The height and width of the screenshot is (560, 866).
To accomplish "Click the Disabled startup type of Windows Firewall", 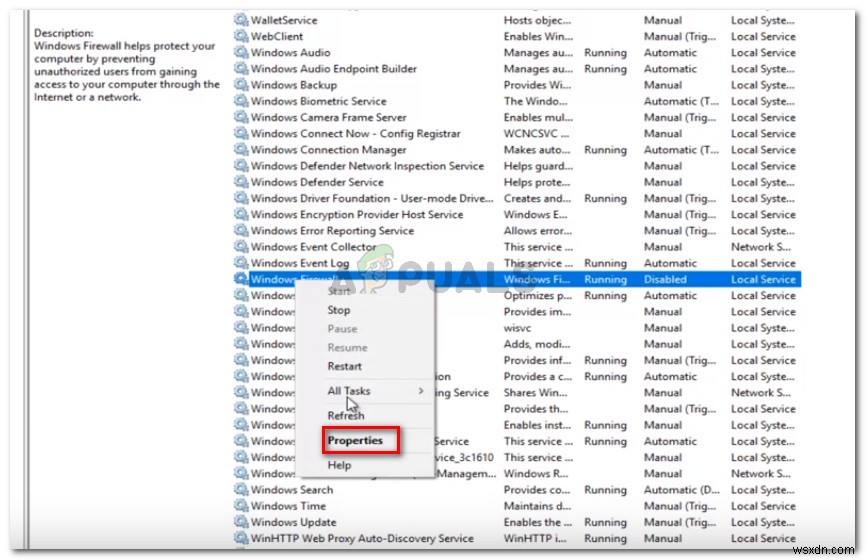I will [x=665, y=279].
